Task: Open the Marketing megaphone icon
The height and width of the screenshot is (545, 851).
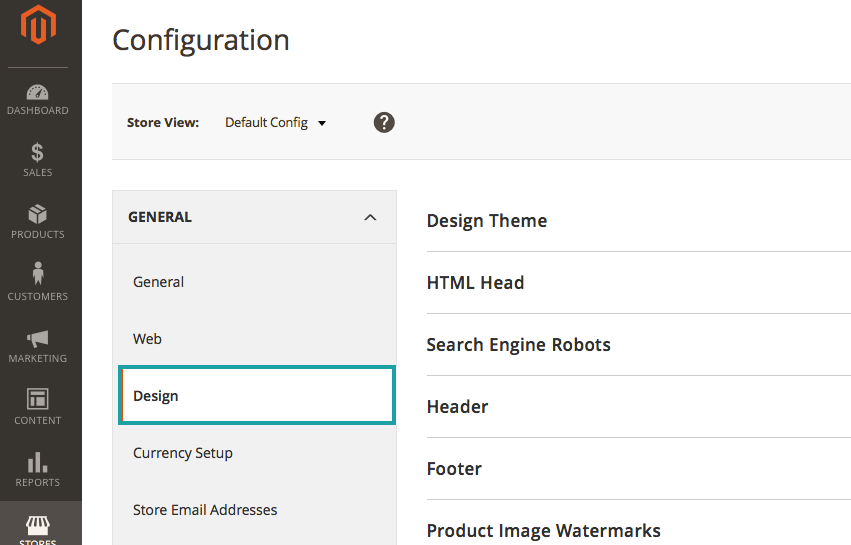Action: 38,338
